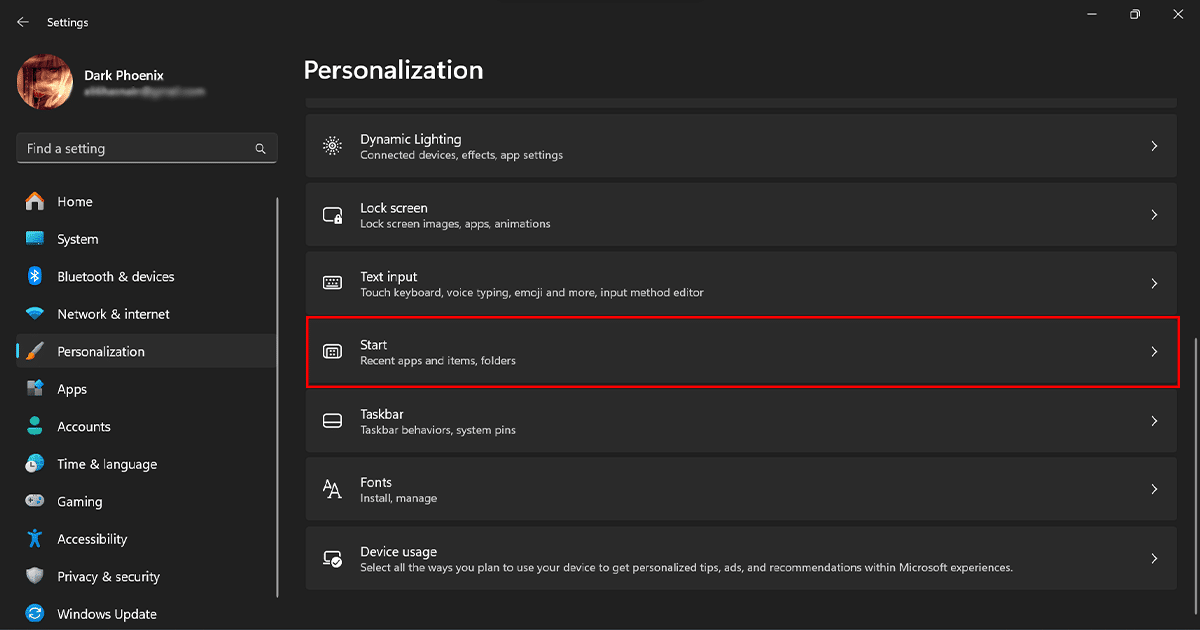Click the Find a setting field
The width and height of the screenshot is (1200, 630).
point(135,149)
